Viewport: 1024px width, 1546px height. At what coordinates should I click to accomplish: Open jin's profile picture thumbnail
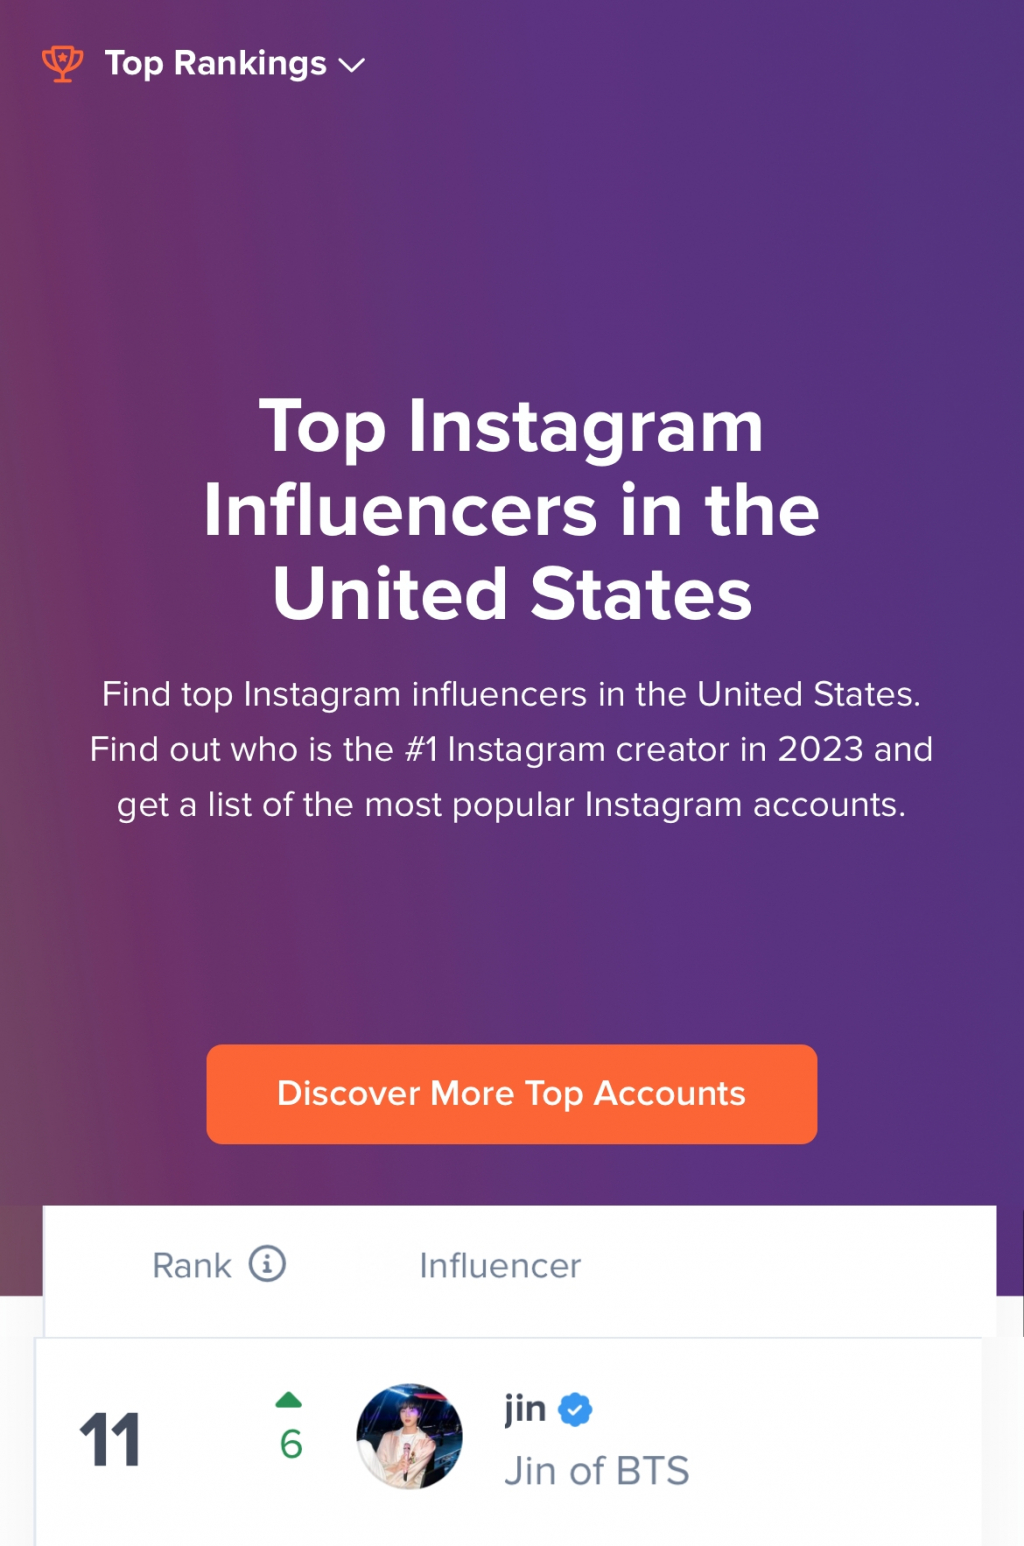(410, 1437)
